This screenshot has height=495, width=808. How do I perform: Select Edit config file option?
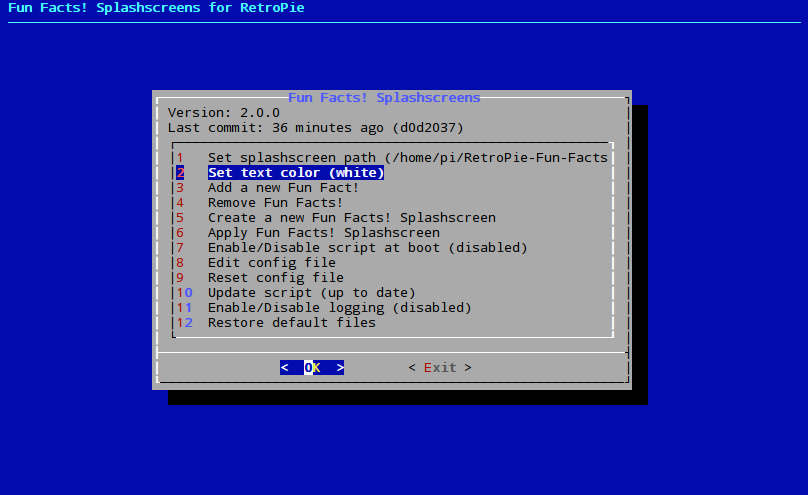[x=256, y=262]
